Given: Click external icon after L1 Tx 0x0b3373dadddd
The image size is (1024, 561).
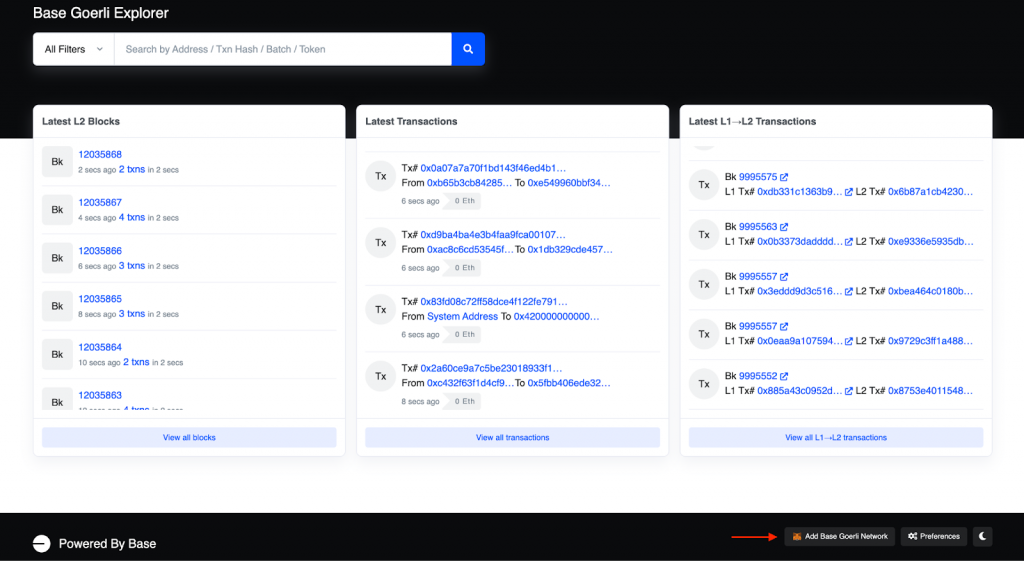Looking at the screenshot, I should point(848,242).
